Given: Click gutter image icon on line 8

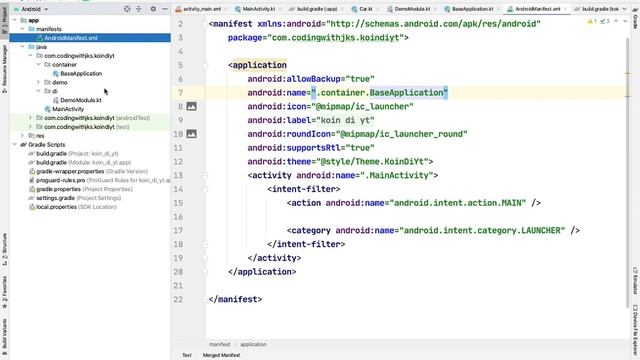Looking at the screenshot, I should 191,107.
